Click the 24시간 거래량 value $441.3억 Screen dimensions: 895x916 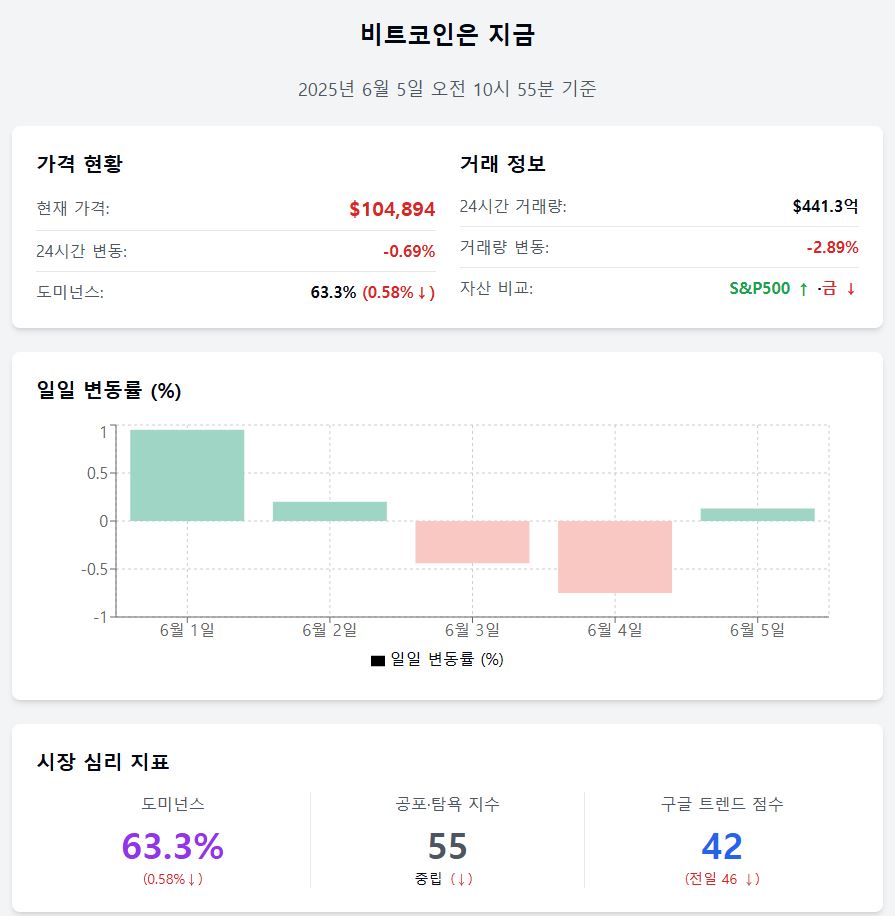pos(825,207)
